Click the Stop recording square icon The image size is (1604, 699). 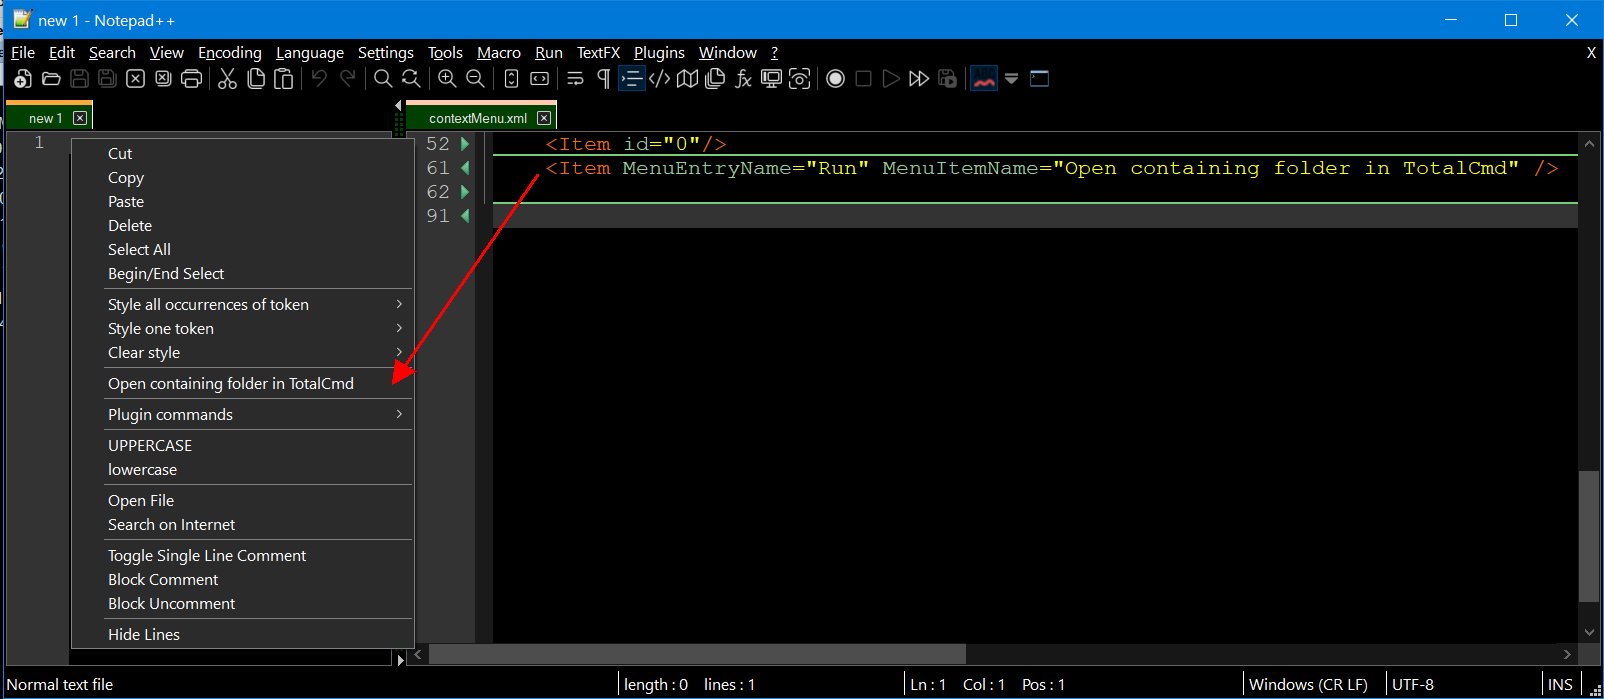coord(863,79)
